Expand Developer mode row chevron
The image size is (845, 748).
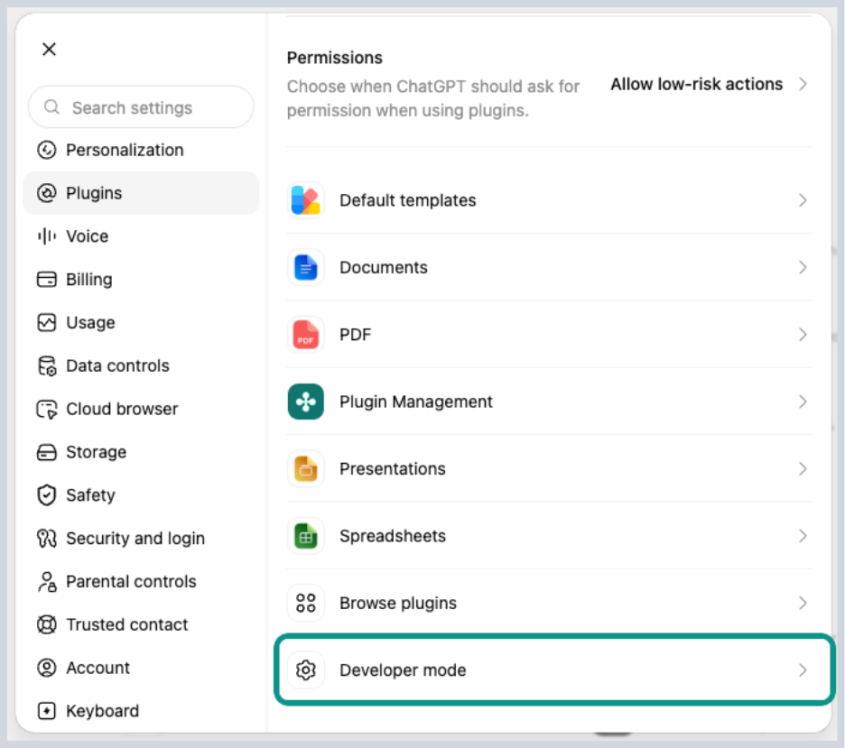802,670
